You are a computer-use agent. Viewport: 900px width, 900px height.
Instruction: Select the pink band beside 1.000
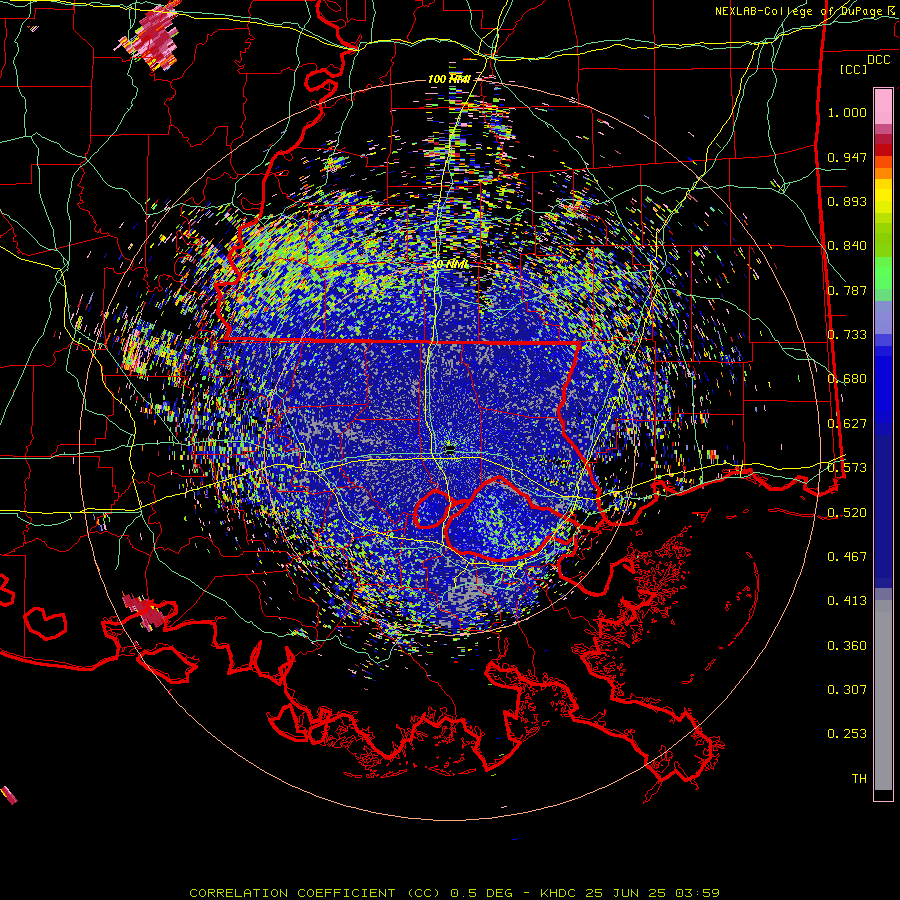click(883, 107)
